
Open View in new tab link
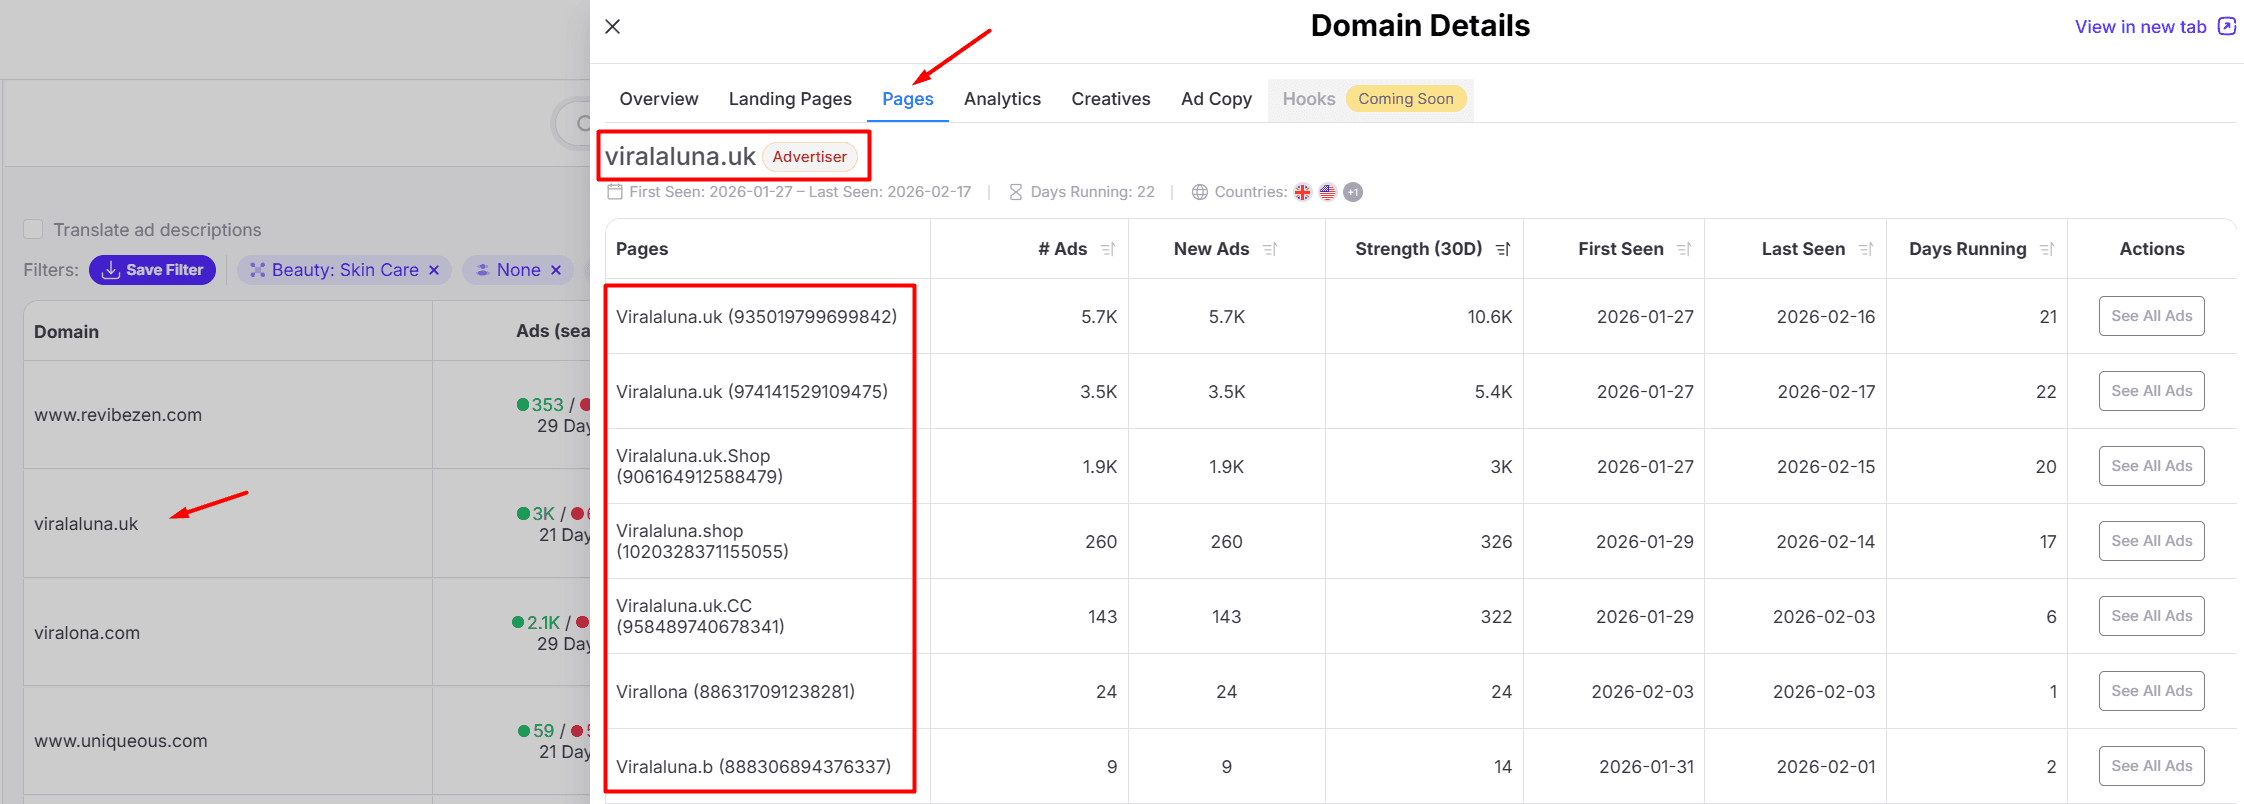[x=2140, y=27]
